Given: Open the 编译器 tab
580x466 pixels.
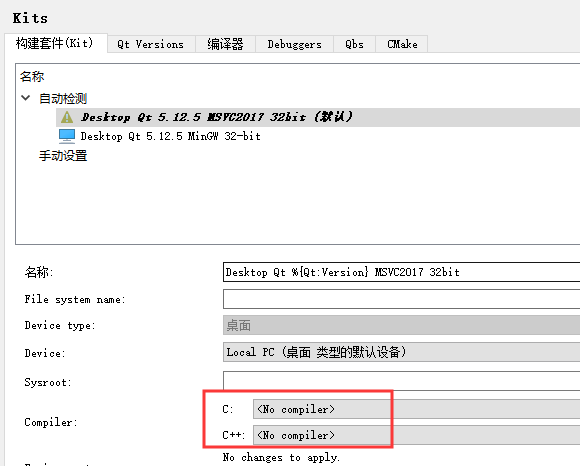Looking at the screenshot, I should [x=225, y=44].
